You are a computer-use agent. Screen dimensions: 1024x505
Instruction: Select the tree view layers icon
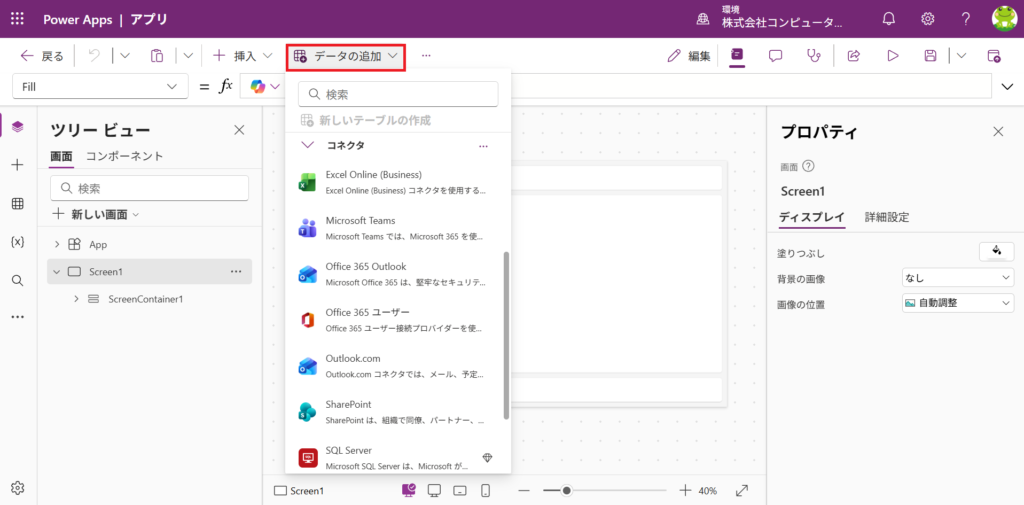click(18, 127)
